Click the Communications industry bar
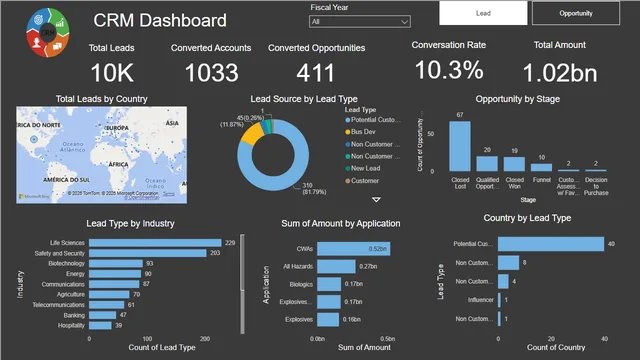 (x=114, y=284)
